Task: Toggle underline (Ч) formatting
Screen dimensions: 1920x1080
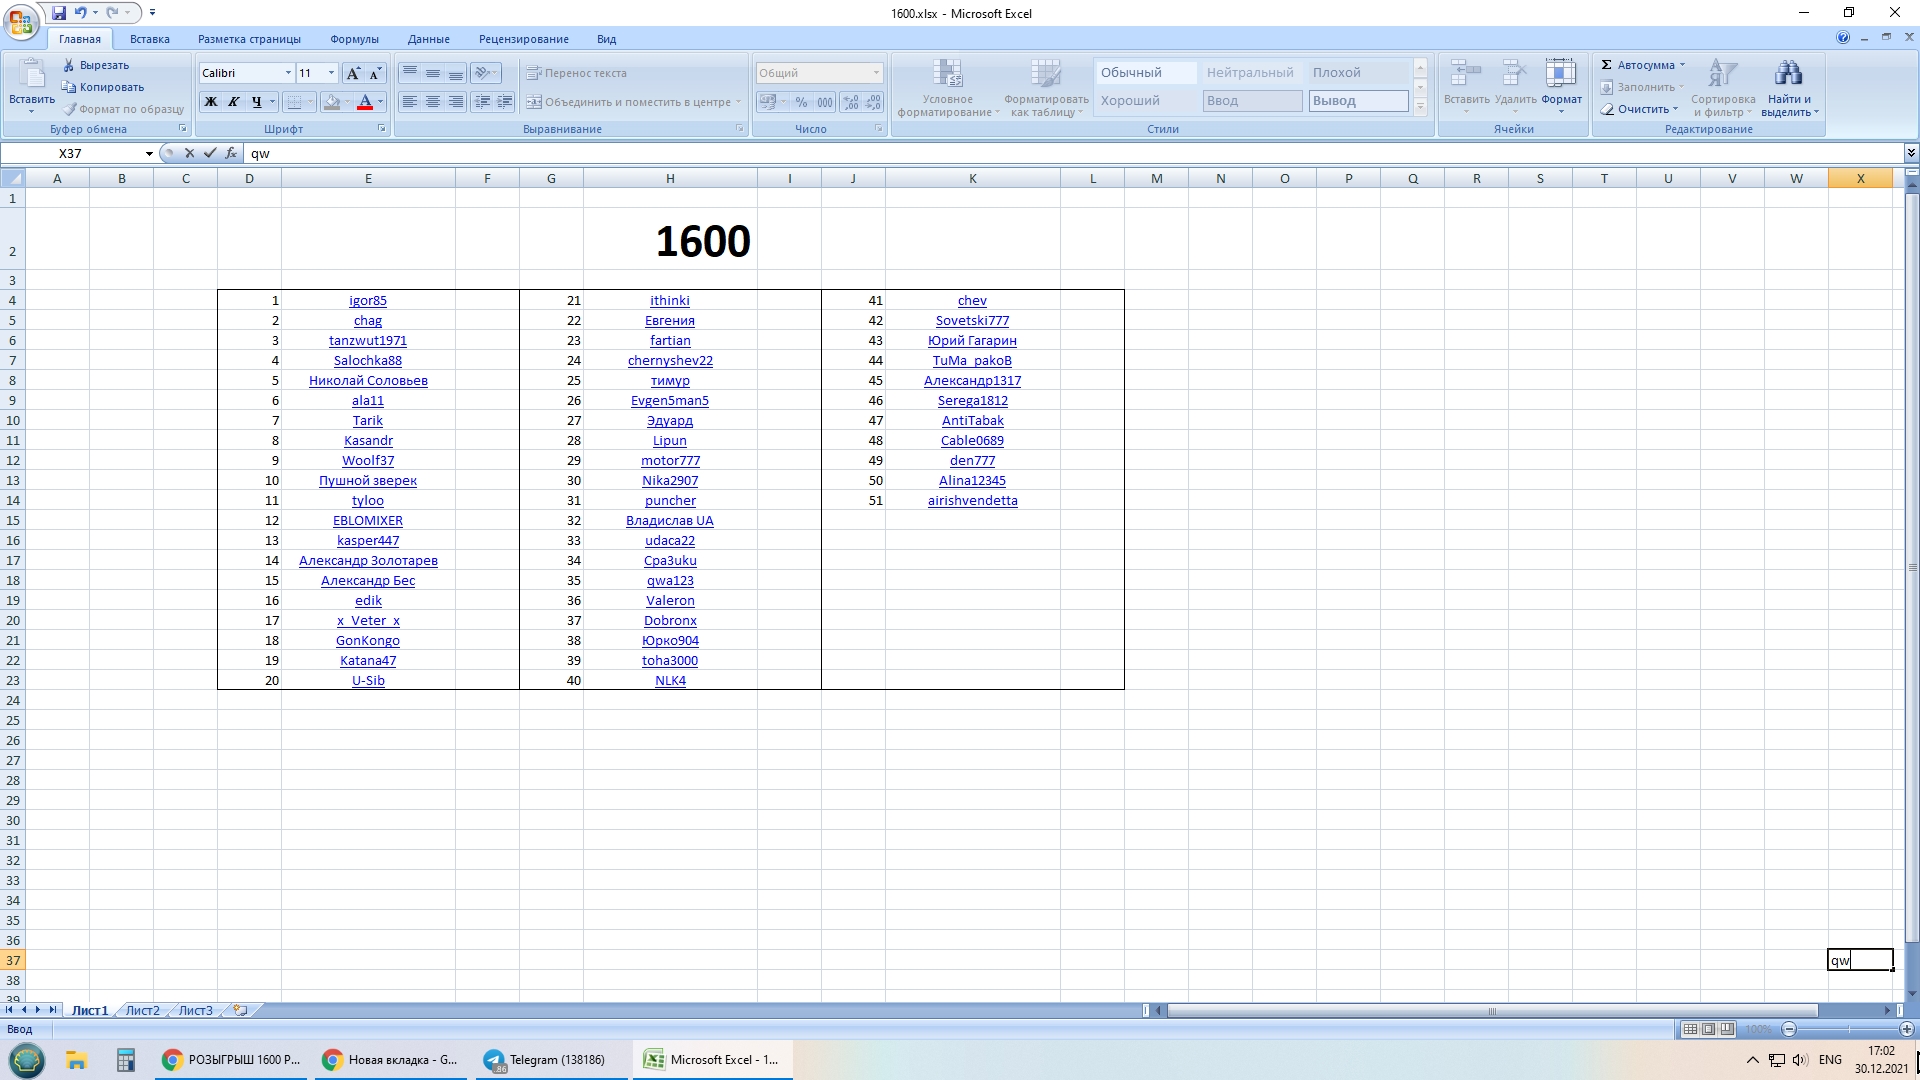Action: 256,102
